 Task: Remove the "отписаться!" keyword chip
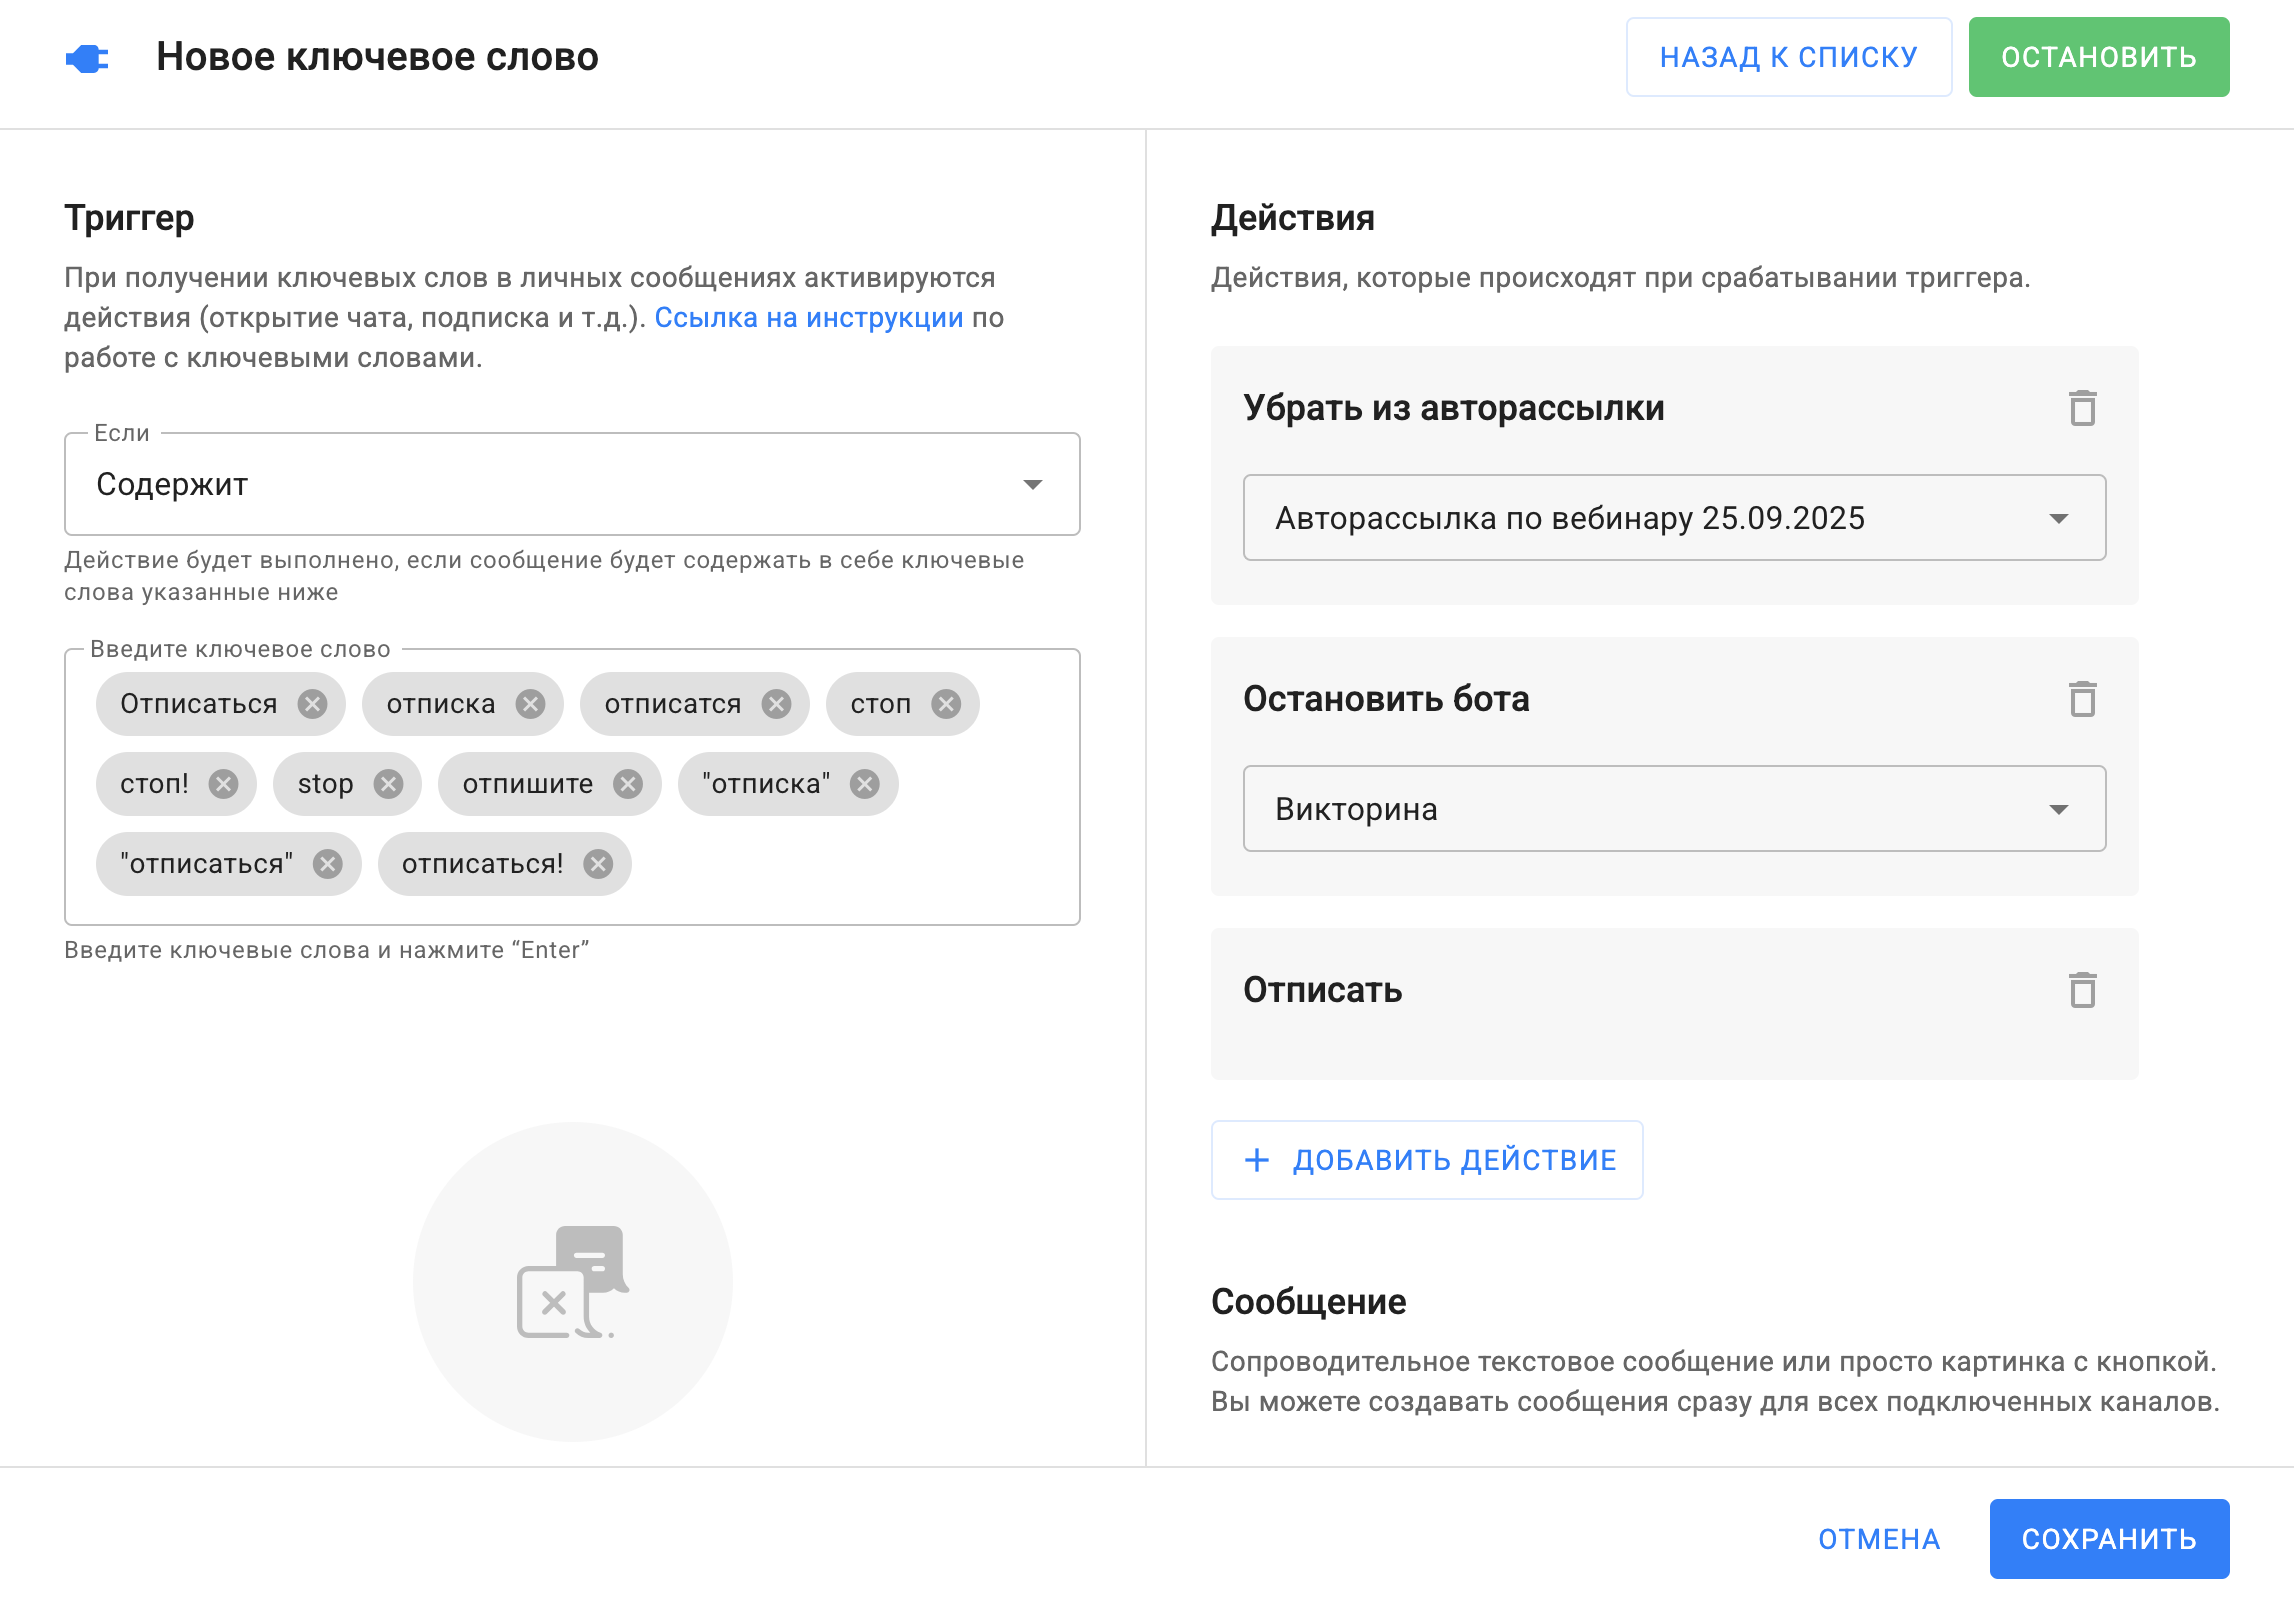click(598, 864)
